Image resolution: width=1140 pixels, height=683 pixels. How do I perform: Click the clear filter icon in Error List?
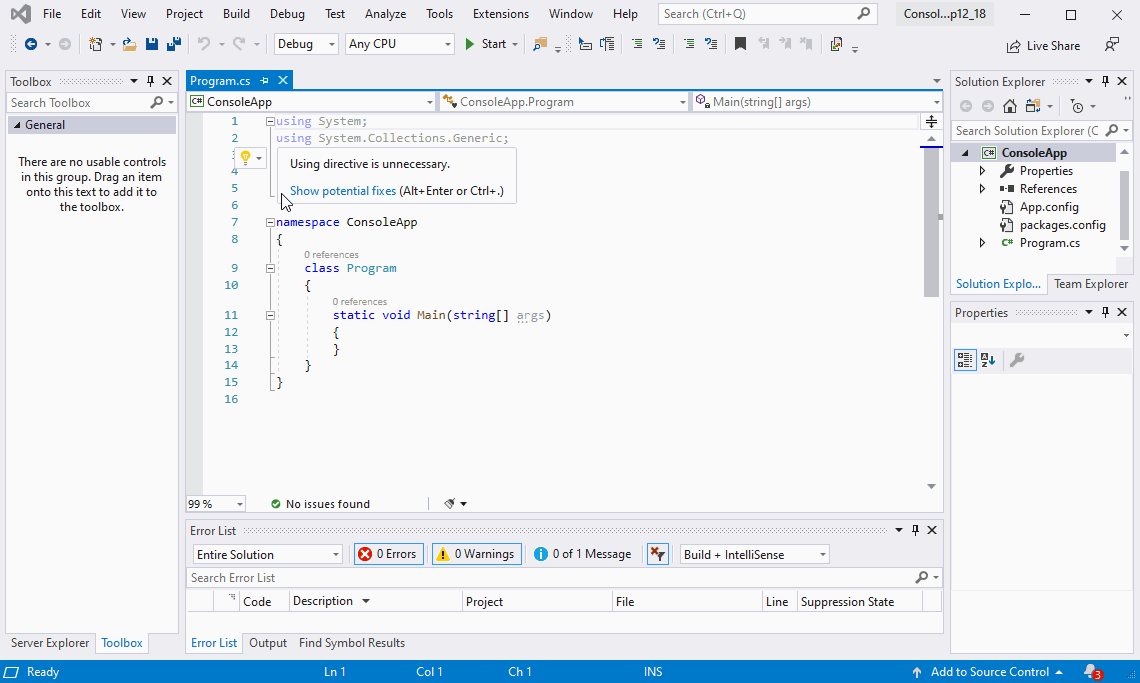(658, 554)
